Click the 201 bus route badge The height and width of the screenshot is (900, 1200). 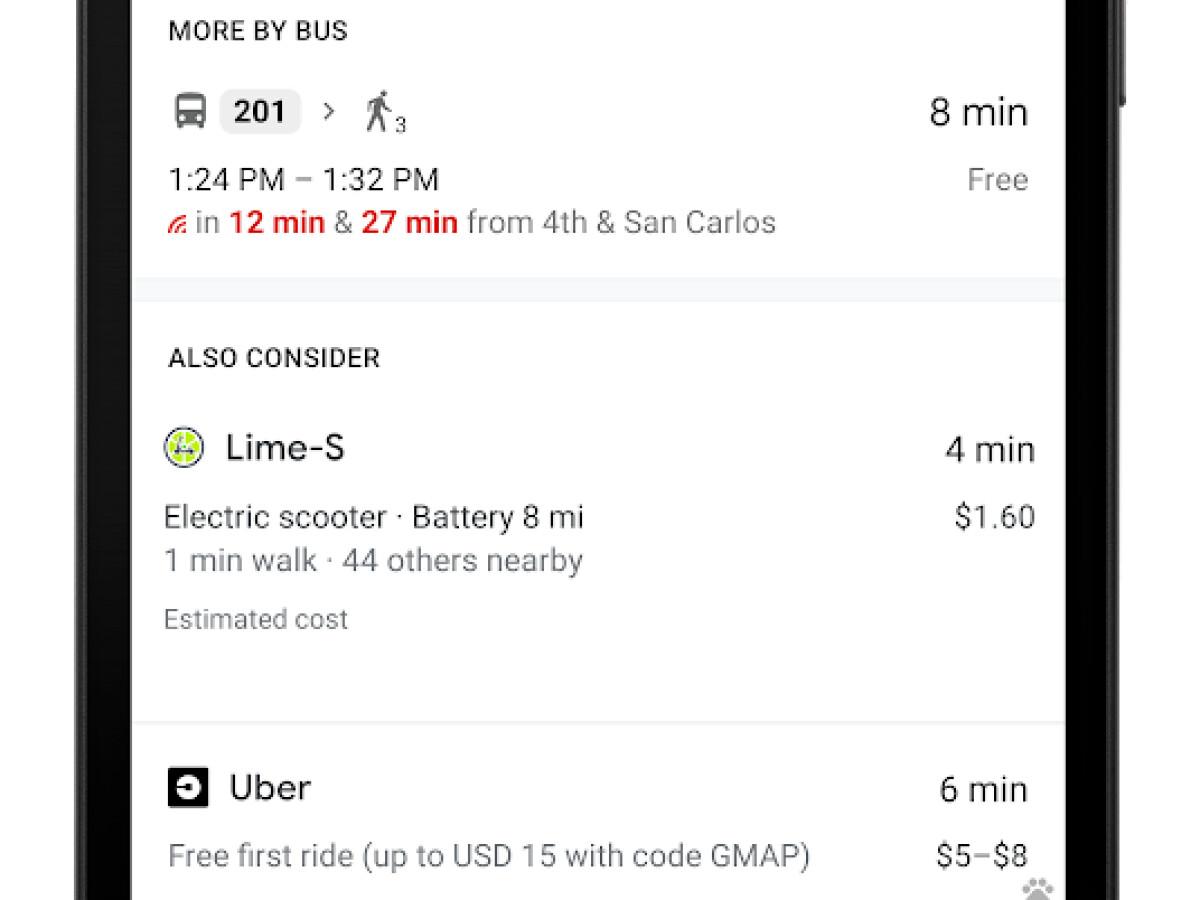[259, 111]
